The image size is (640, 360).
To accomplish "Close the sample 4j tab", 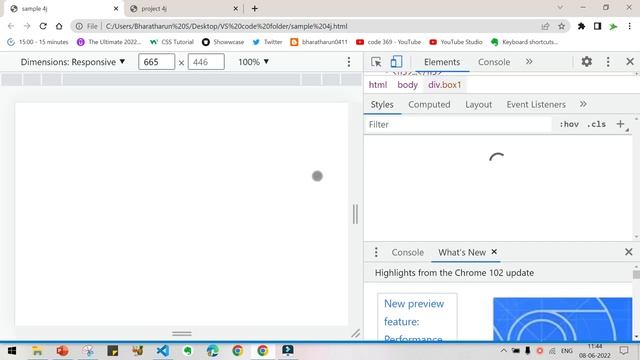I will click(116, 9).
